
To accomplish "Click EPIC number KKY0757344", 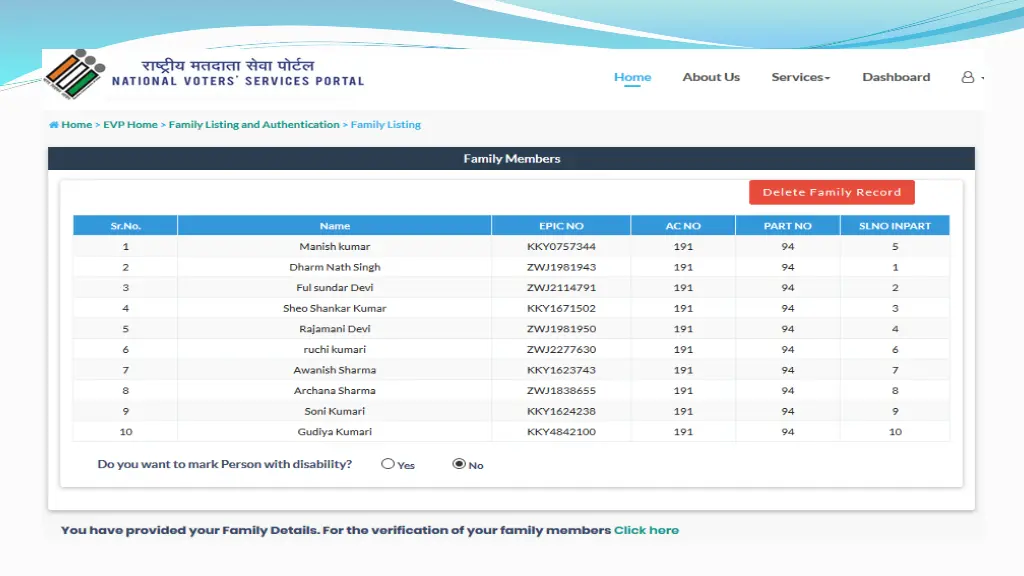I will [x=561, y=247].
